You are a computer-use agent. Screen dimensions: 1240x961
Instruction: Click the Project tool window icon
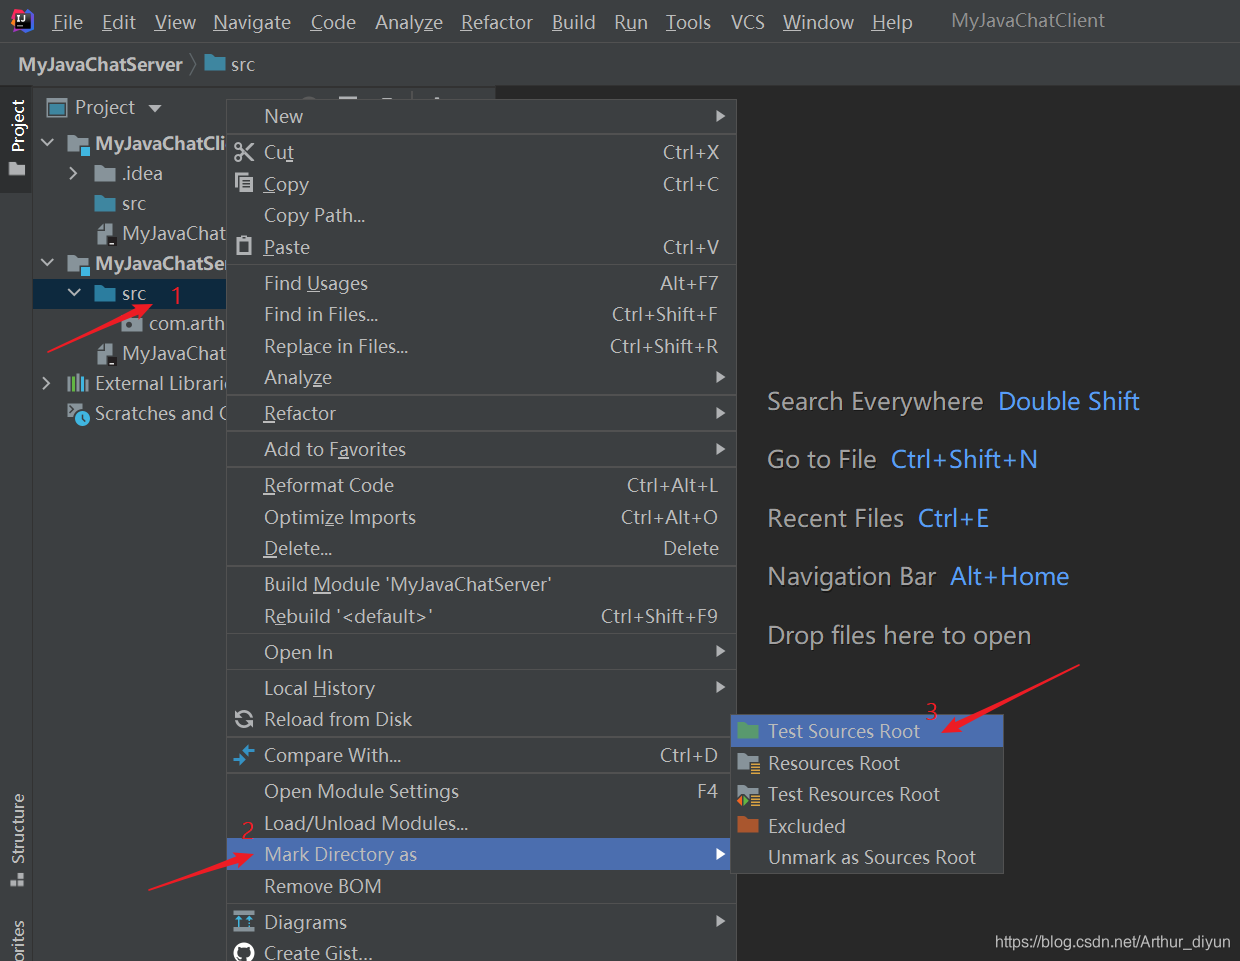(x=17, y=169)
